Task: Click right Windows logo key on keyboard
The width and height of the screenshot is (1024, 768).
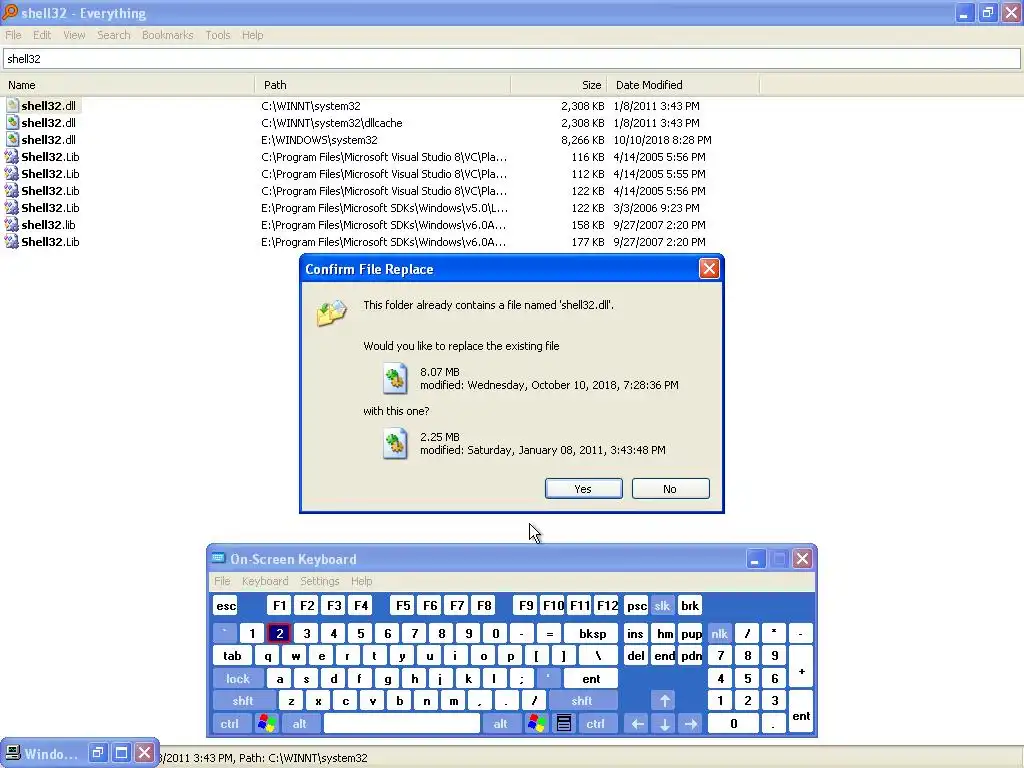Action: tap(536, 724)
